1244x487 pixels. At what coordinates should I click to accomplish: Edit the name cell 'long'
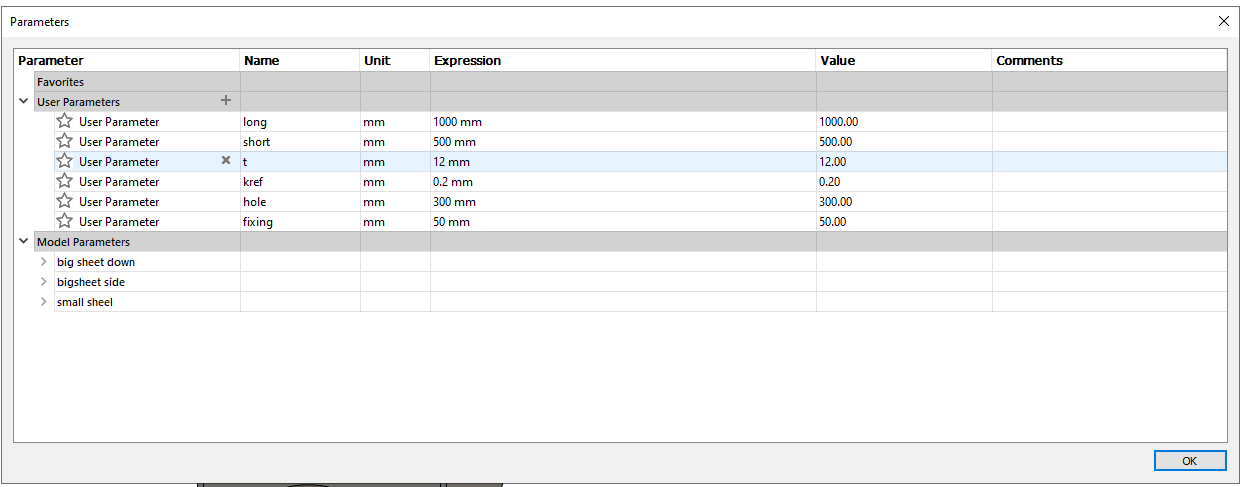[x=300, y=121]
